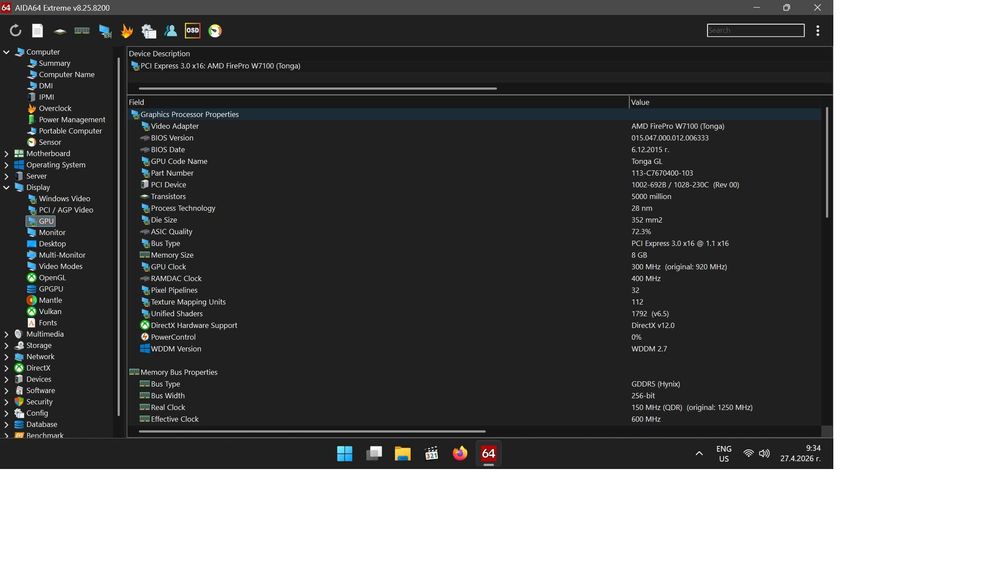This screenshot has height=563, width=1000.
Task: Expand the Software tree node
Action: tap(6, 391)
